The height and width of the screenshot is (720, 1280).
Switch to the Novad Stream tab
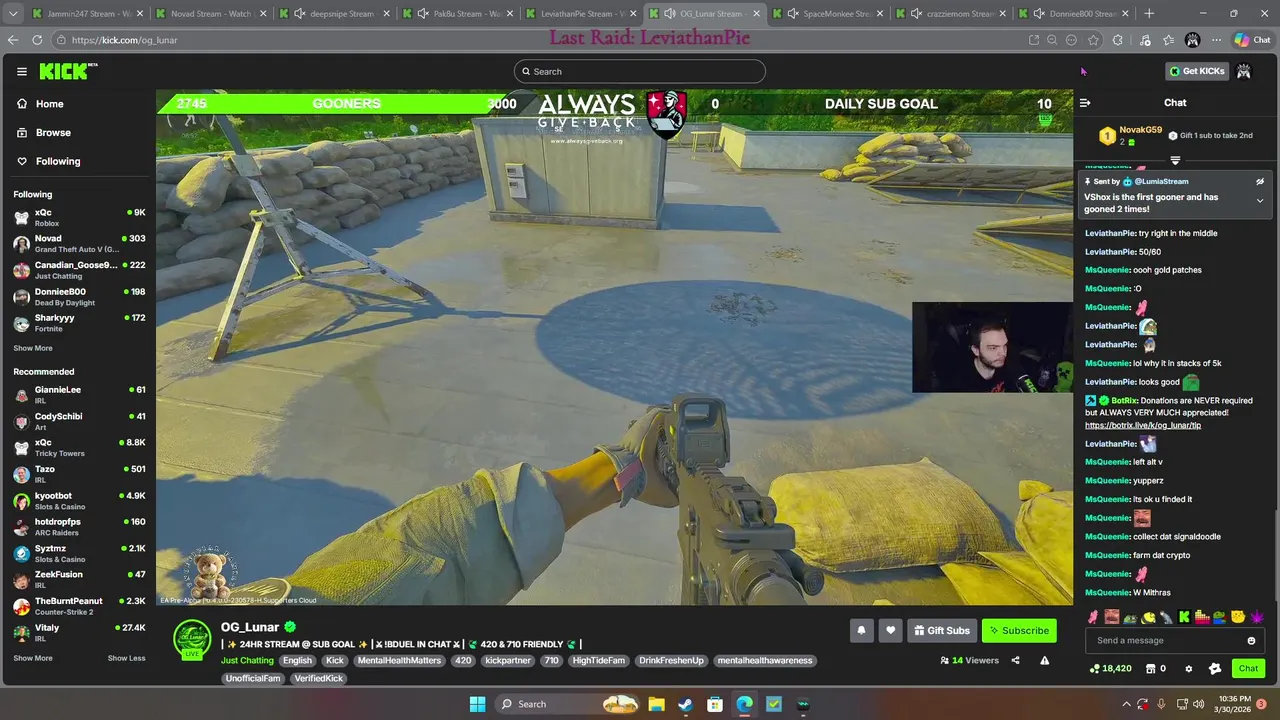click(210, 14)
